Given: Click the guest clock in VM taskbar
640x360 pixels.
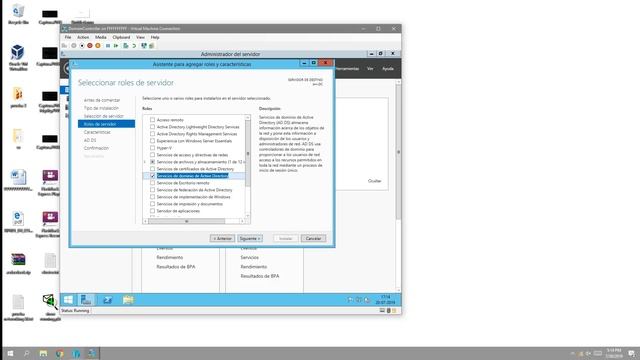Looking at the screenshot, I should click(385, 300).
